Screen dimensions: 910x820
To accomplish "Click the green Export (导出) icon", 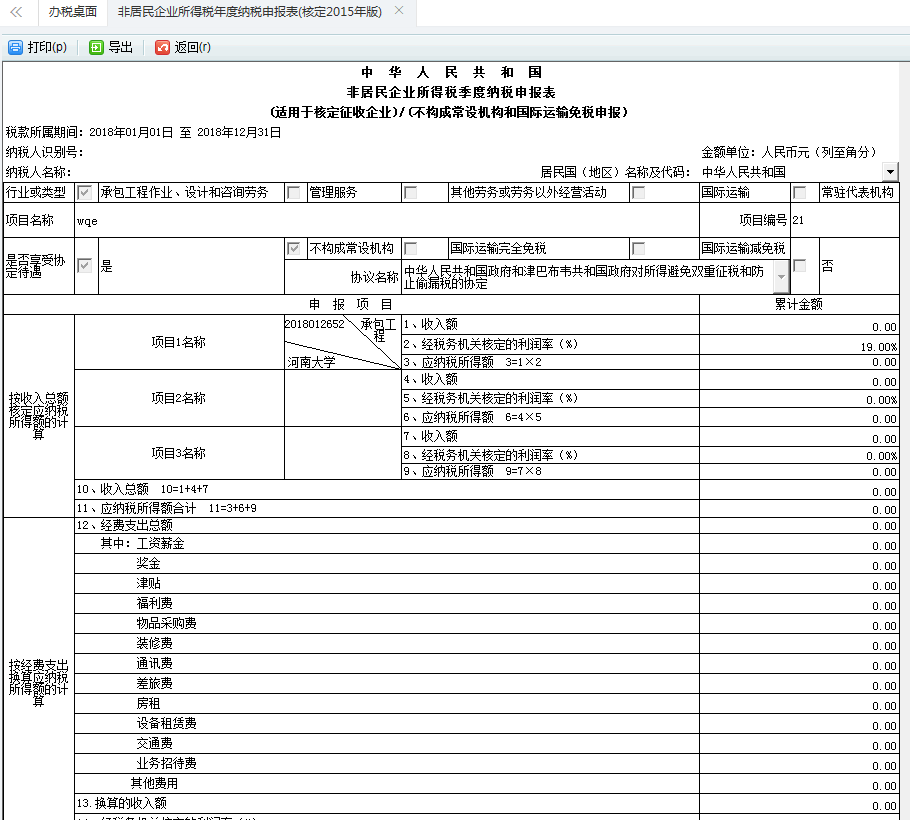I will click(x=95, y=46).
